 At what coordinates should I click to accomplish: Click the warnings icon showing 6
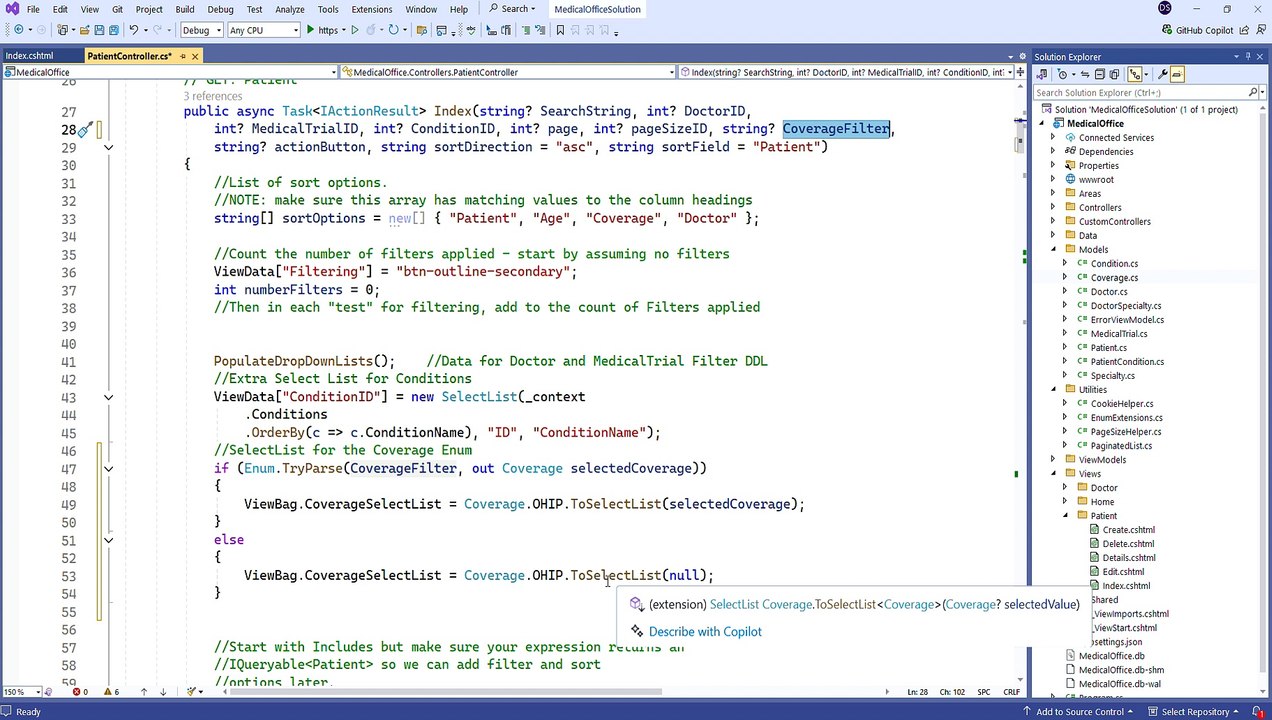(x=111, y=692)
